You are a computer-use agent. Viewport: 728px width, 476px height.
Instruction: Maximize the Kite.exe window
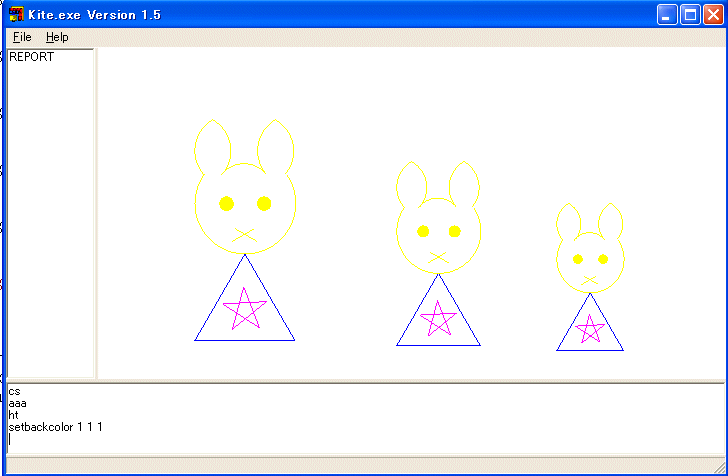[x=690, y=15]
